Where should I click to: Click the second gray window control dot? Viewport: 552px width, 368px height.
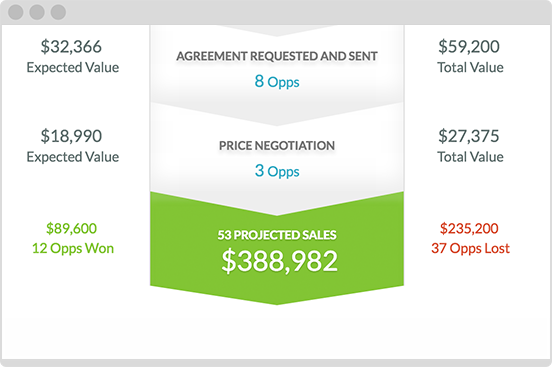point(37,12)
